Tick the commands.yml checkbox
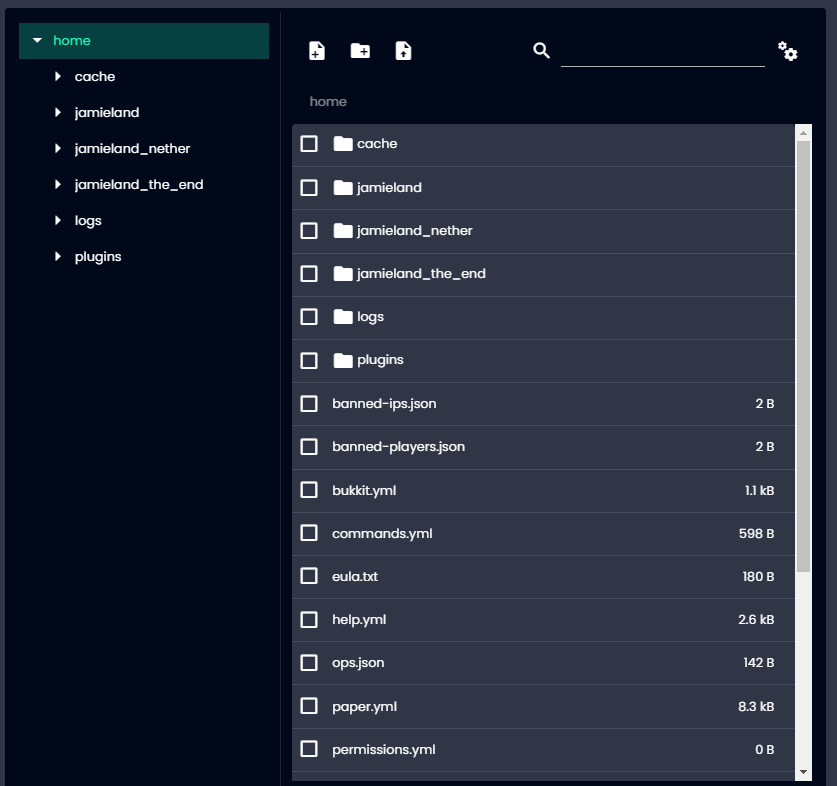Screen dimensions: 837x786 (309, 533)
